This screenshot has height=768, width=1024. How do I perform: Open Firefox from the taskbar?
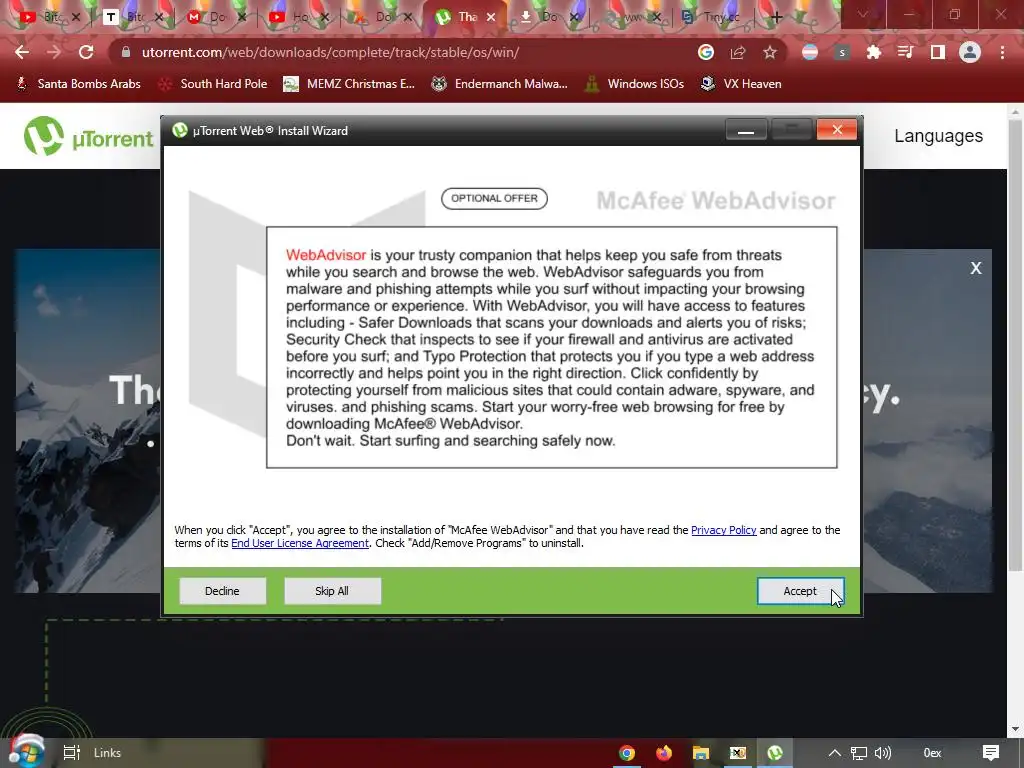(664, 753)
